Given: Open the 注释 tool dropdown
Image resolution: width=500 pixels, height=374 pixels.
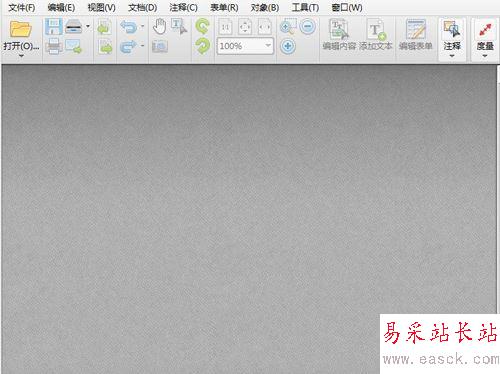Looking at the screenshot, I should (x=452, y=56).
